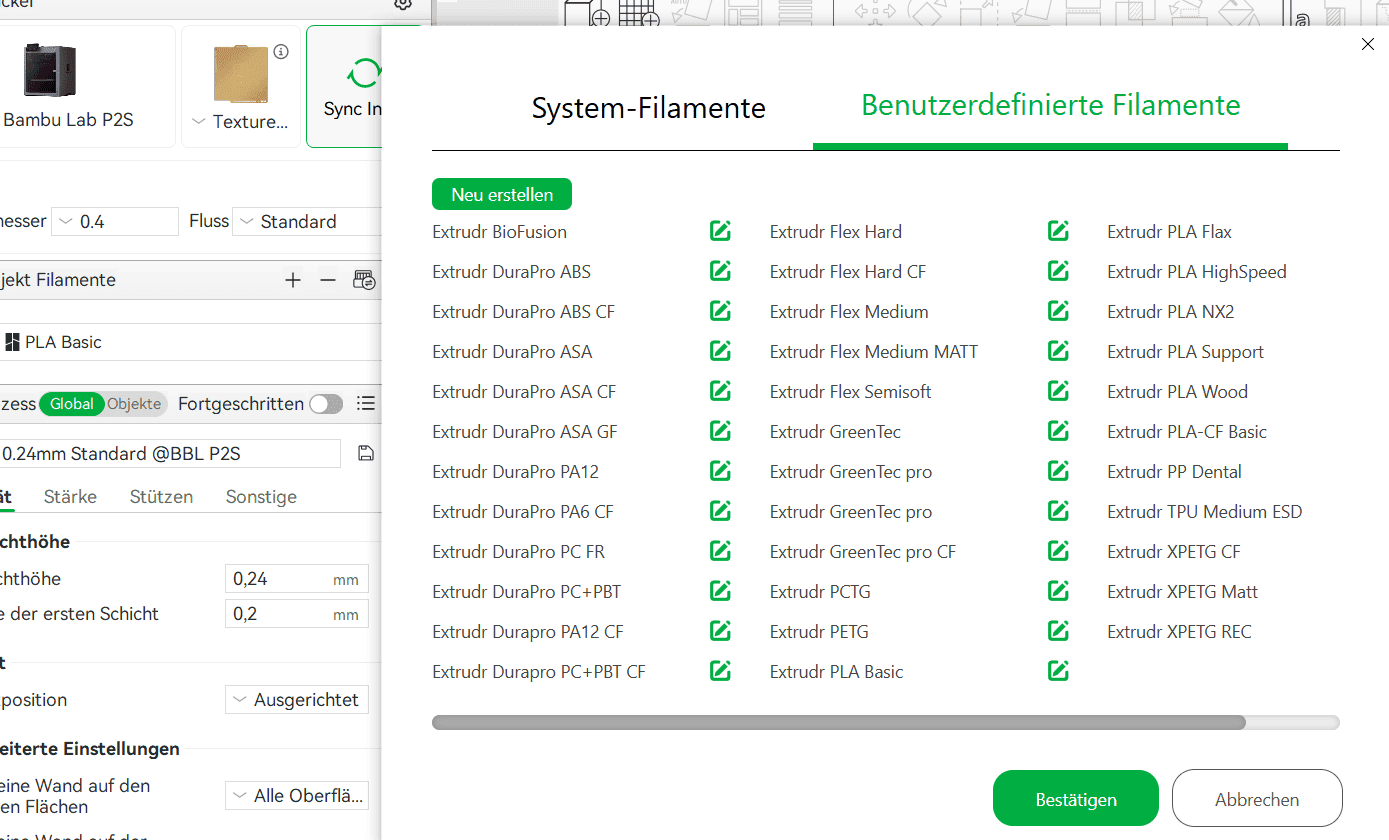The height and width of the screenshot is (840, 1389).
Task: Edit the Extrudr GreenTec filament
Action: click(x=1058, y=431)
